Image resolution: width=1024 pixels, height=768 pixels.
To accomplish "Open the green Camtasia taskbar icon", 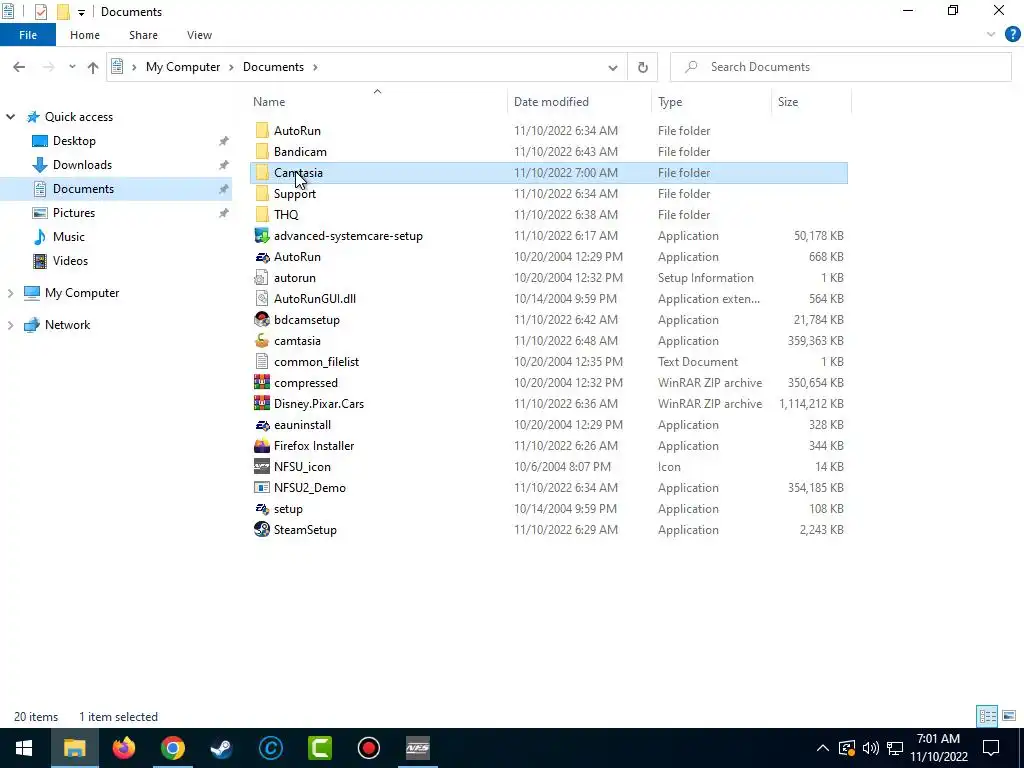I will [x=319, y=748].
